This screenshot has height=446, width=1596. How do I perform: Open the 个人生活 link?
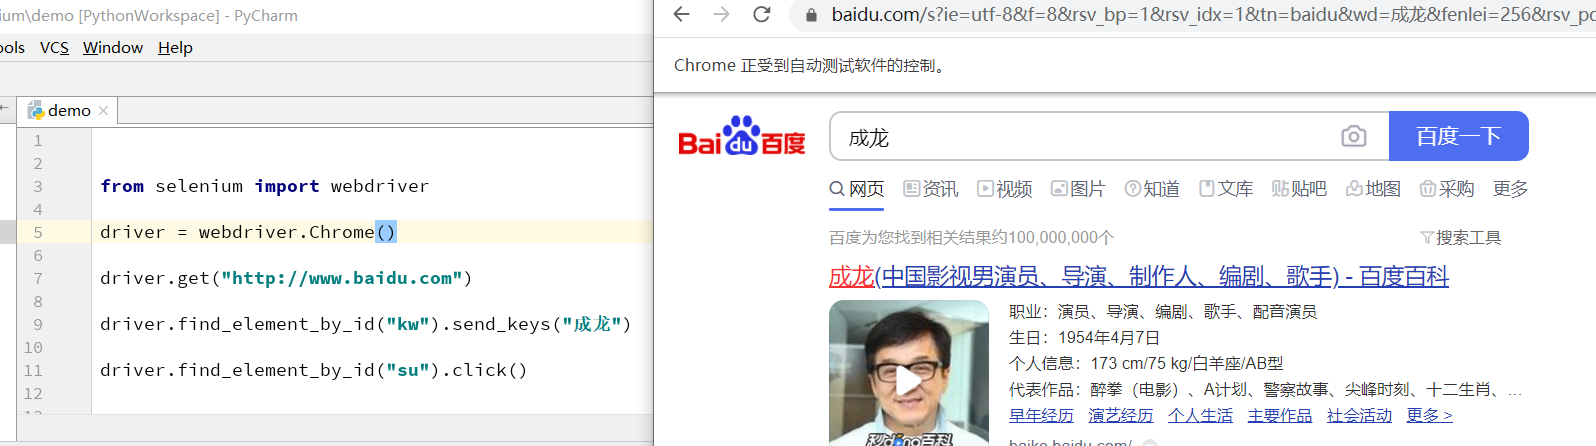tap(1200, 415)
